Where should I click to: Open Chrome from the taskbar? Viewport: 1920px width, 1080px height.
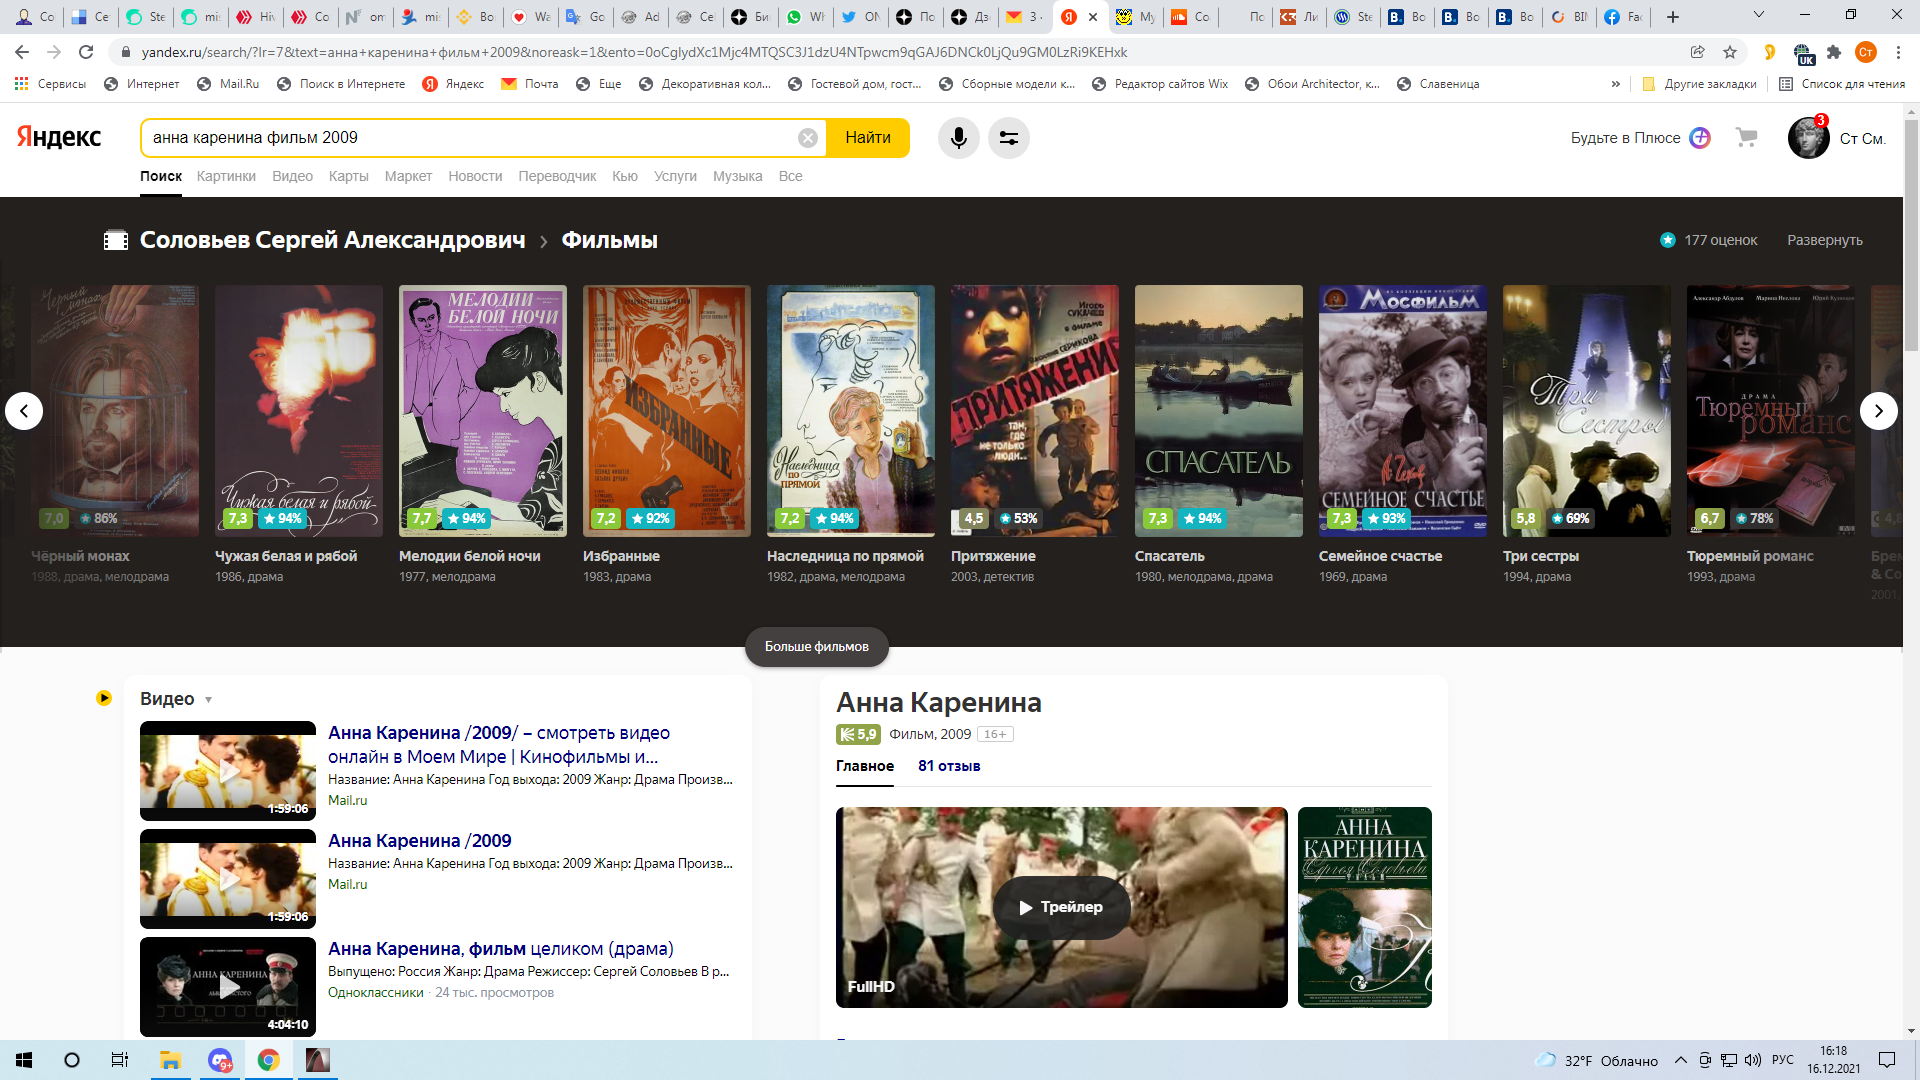coord(268,1060)
